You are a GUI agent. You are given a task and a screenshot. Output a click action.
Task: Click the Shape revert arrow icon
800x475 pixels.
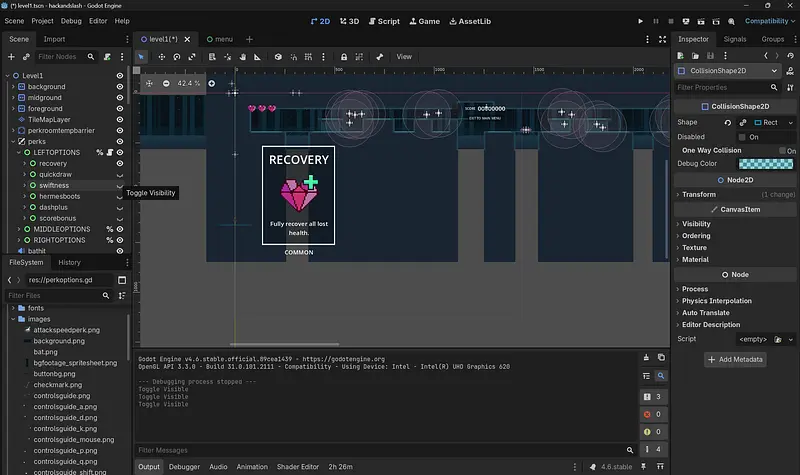pyautogui.click(x=728, y=122)
